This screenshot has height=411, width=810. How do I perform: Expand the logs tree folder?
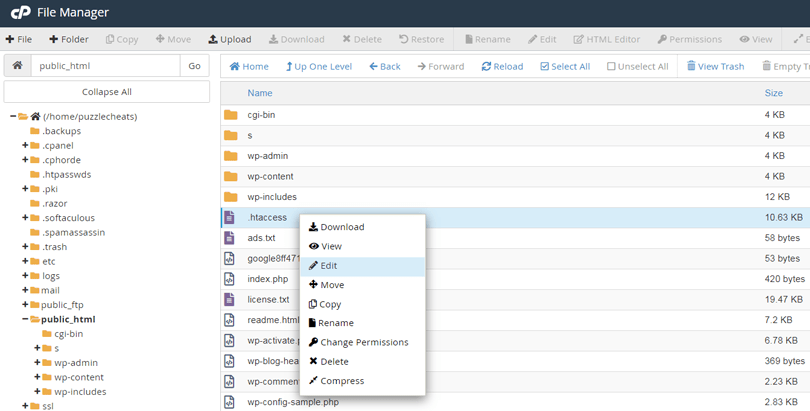(x=25, y=276)
